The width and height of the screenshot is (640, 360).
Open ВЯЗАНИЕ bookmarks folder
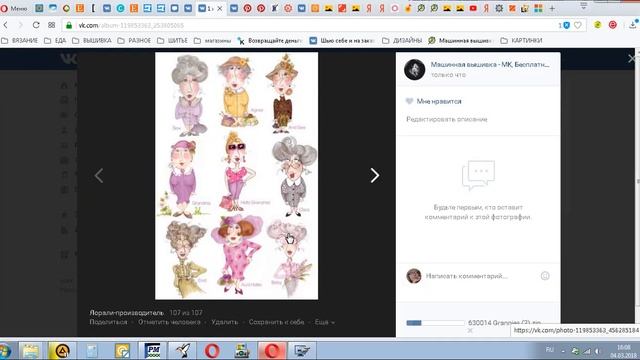(x=20, y=41)
